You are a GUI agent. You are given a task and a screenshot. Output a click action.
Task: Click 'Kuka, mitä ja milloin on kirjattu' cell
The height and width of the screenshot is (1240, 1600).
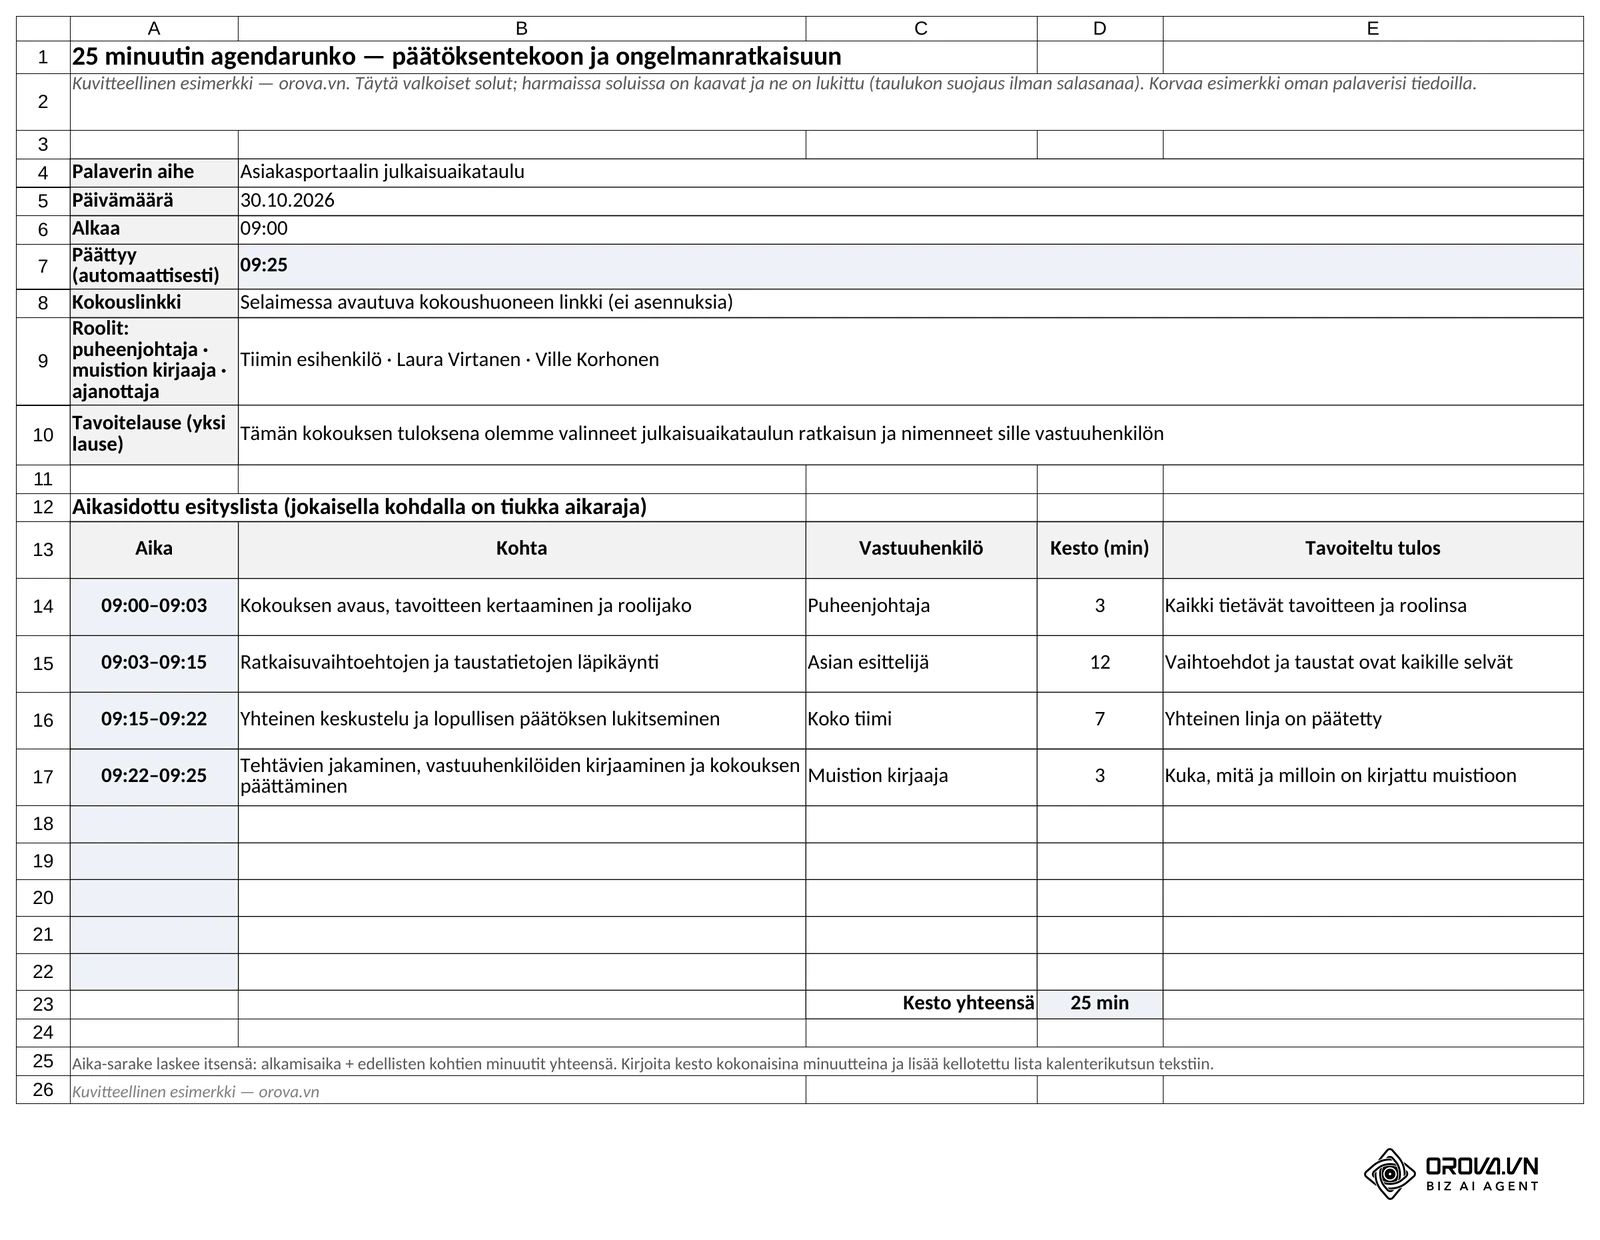click(1373, 776)
